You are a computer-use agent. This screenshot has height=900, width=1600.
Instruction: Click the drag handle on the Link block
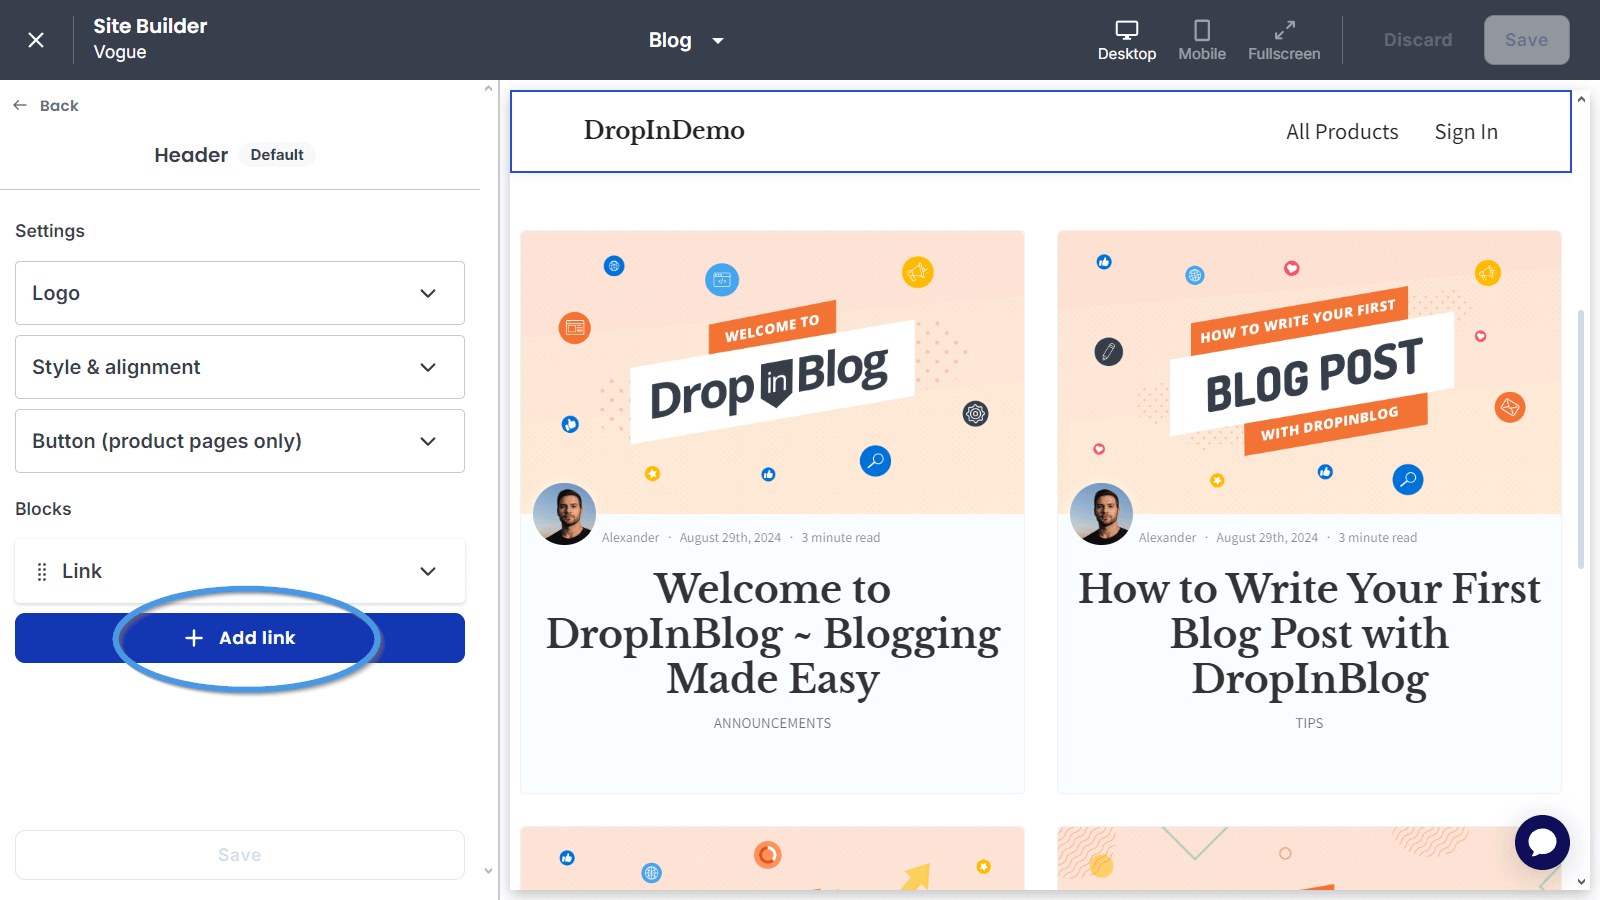point(41,571)
